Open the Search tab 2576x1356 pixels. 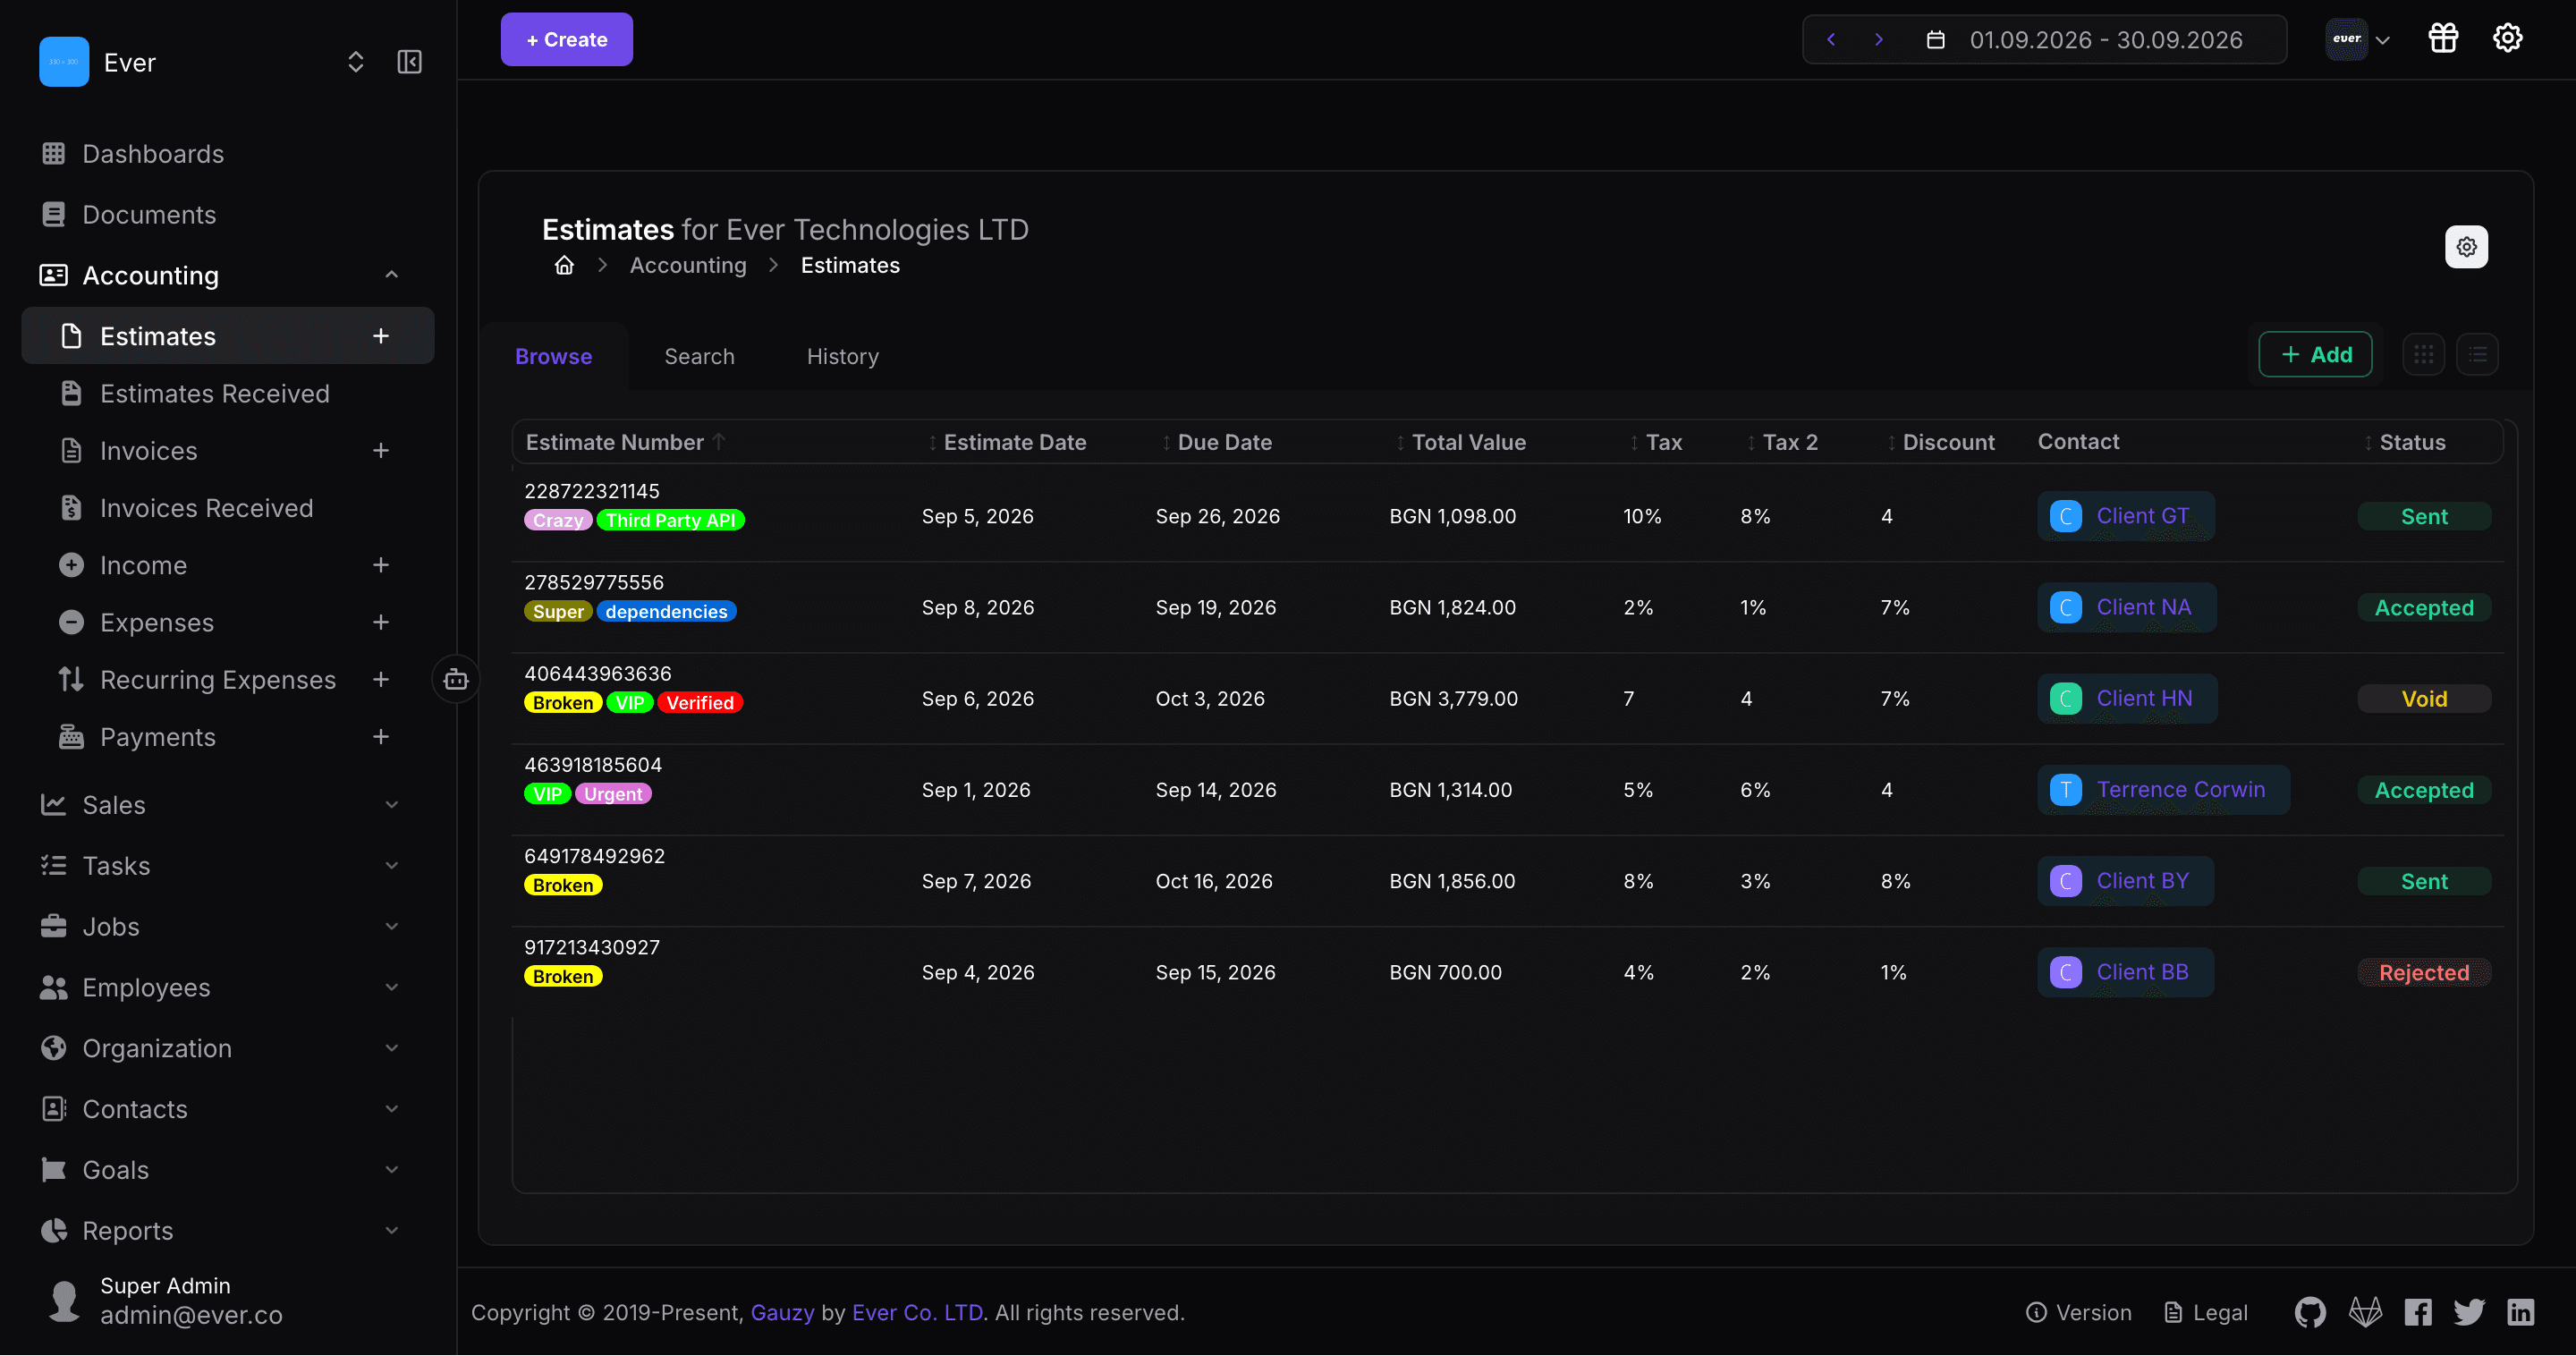[x=699, y=356]
